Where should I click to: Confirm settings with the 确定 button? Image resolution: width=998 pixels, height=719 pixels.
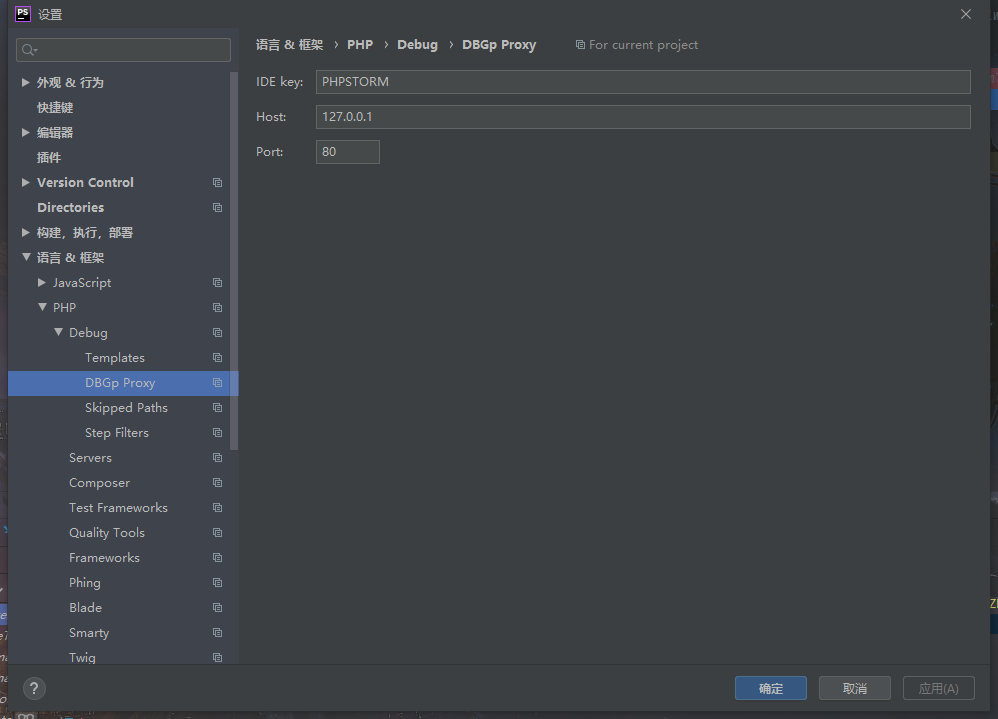[x=771, y=688]
